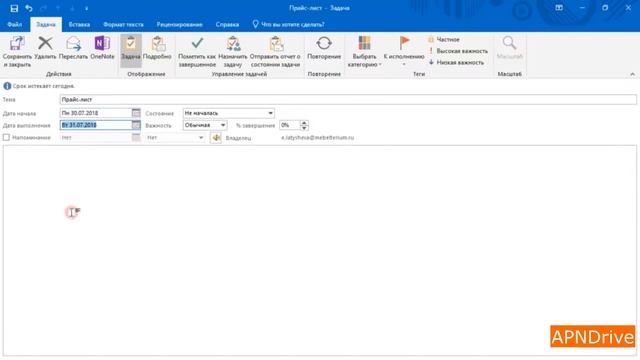The image size is (640, 360).
Task: Forward the task via Переслать
Action: 73,48
